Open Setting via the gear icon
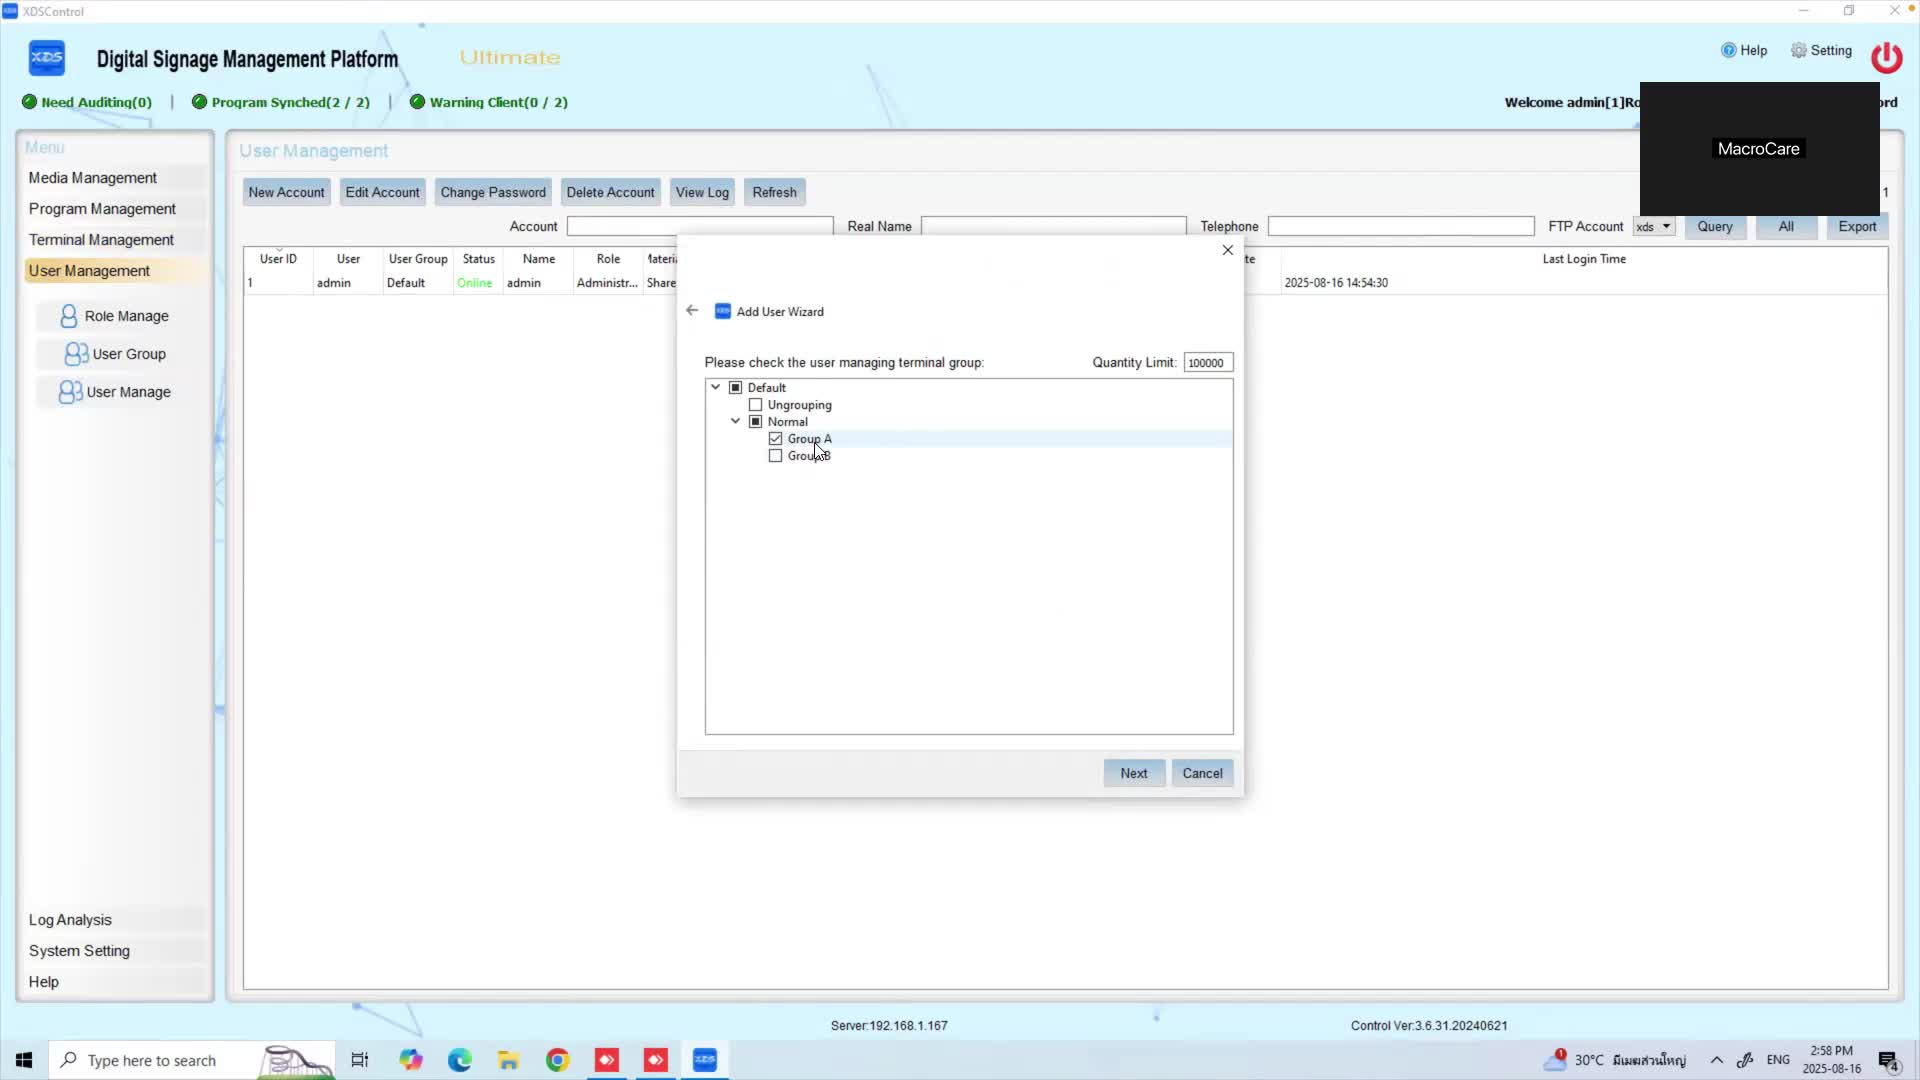This screenshot has width=1920, height=1080. pyautogui.click(x=1799, y=50)
